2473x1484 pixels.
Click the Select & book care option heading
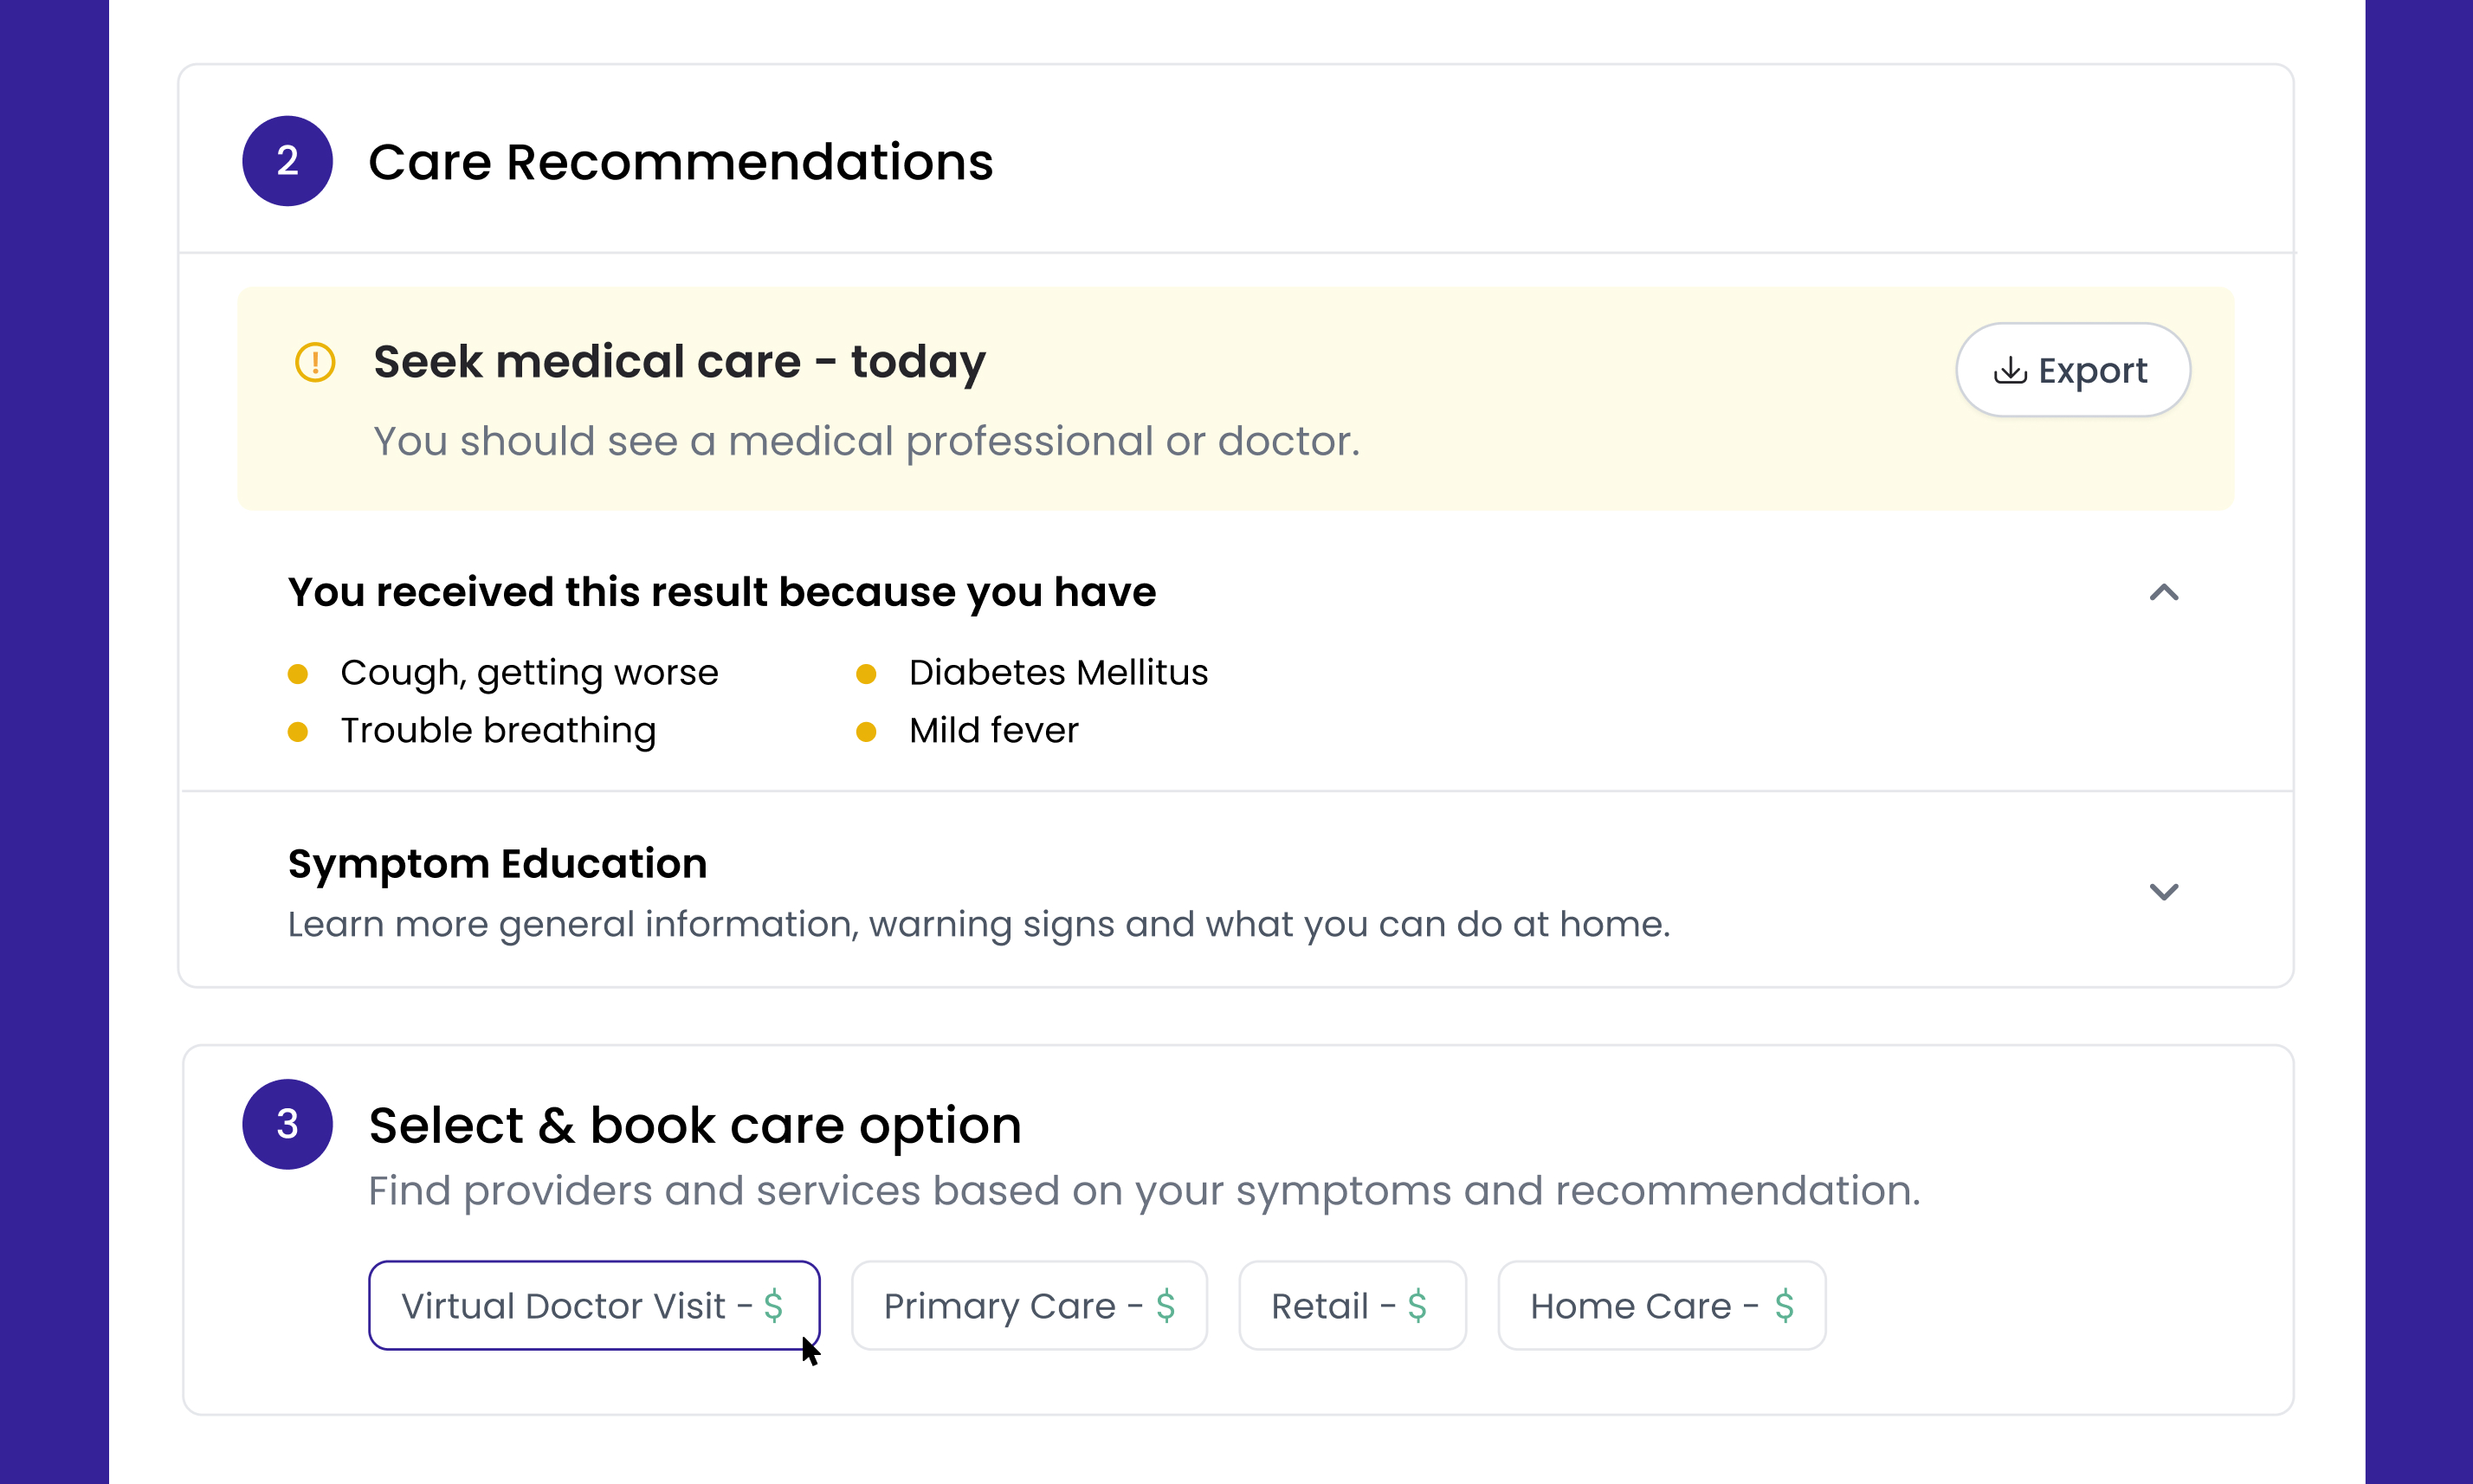694,1124
